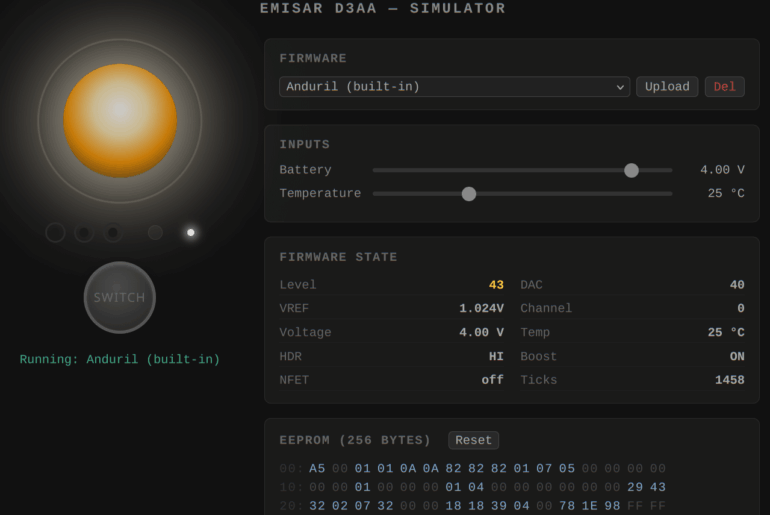
Task: Click the Channel value 0
Action: (741, 308)
